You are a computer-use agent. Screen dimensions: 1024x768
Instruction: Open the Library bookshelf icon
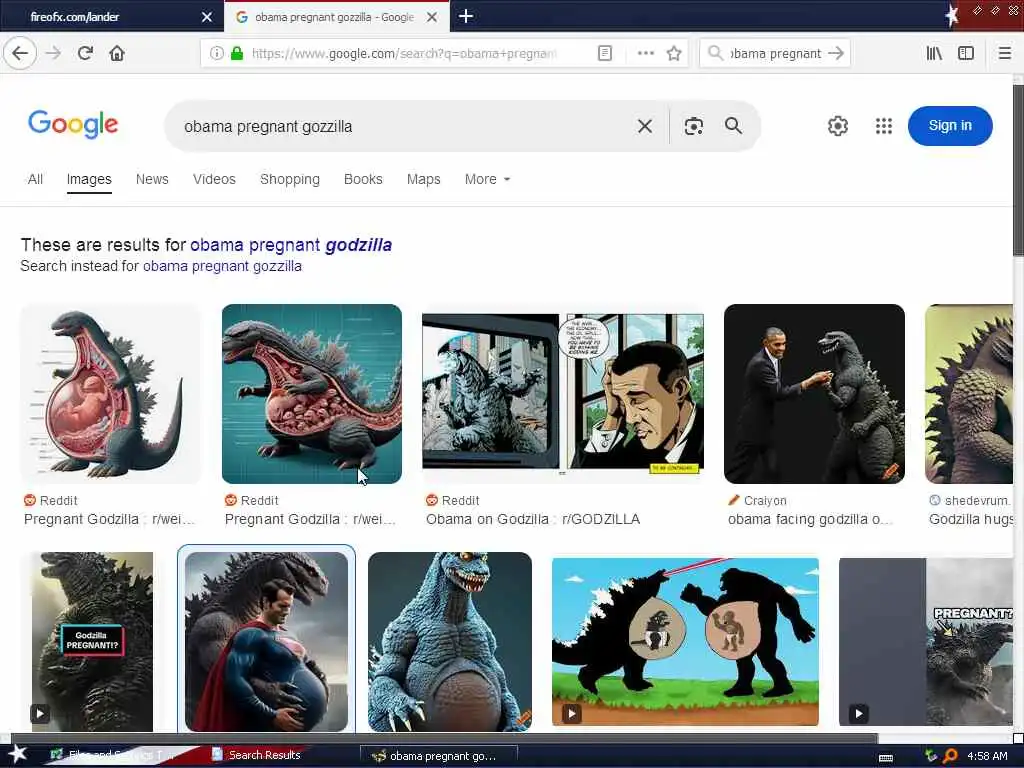tap(934, 54)
